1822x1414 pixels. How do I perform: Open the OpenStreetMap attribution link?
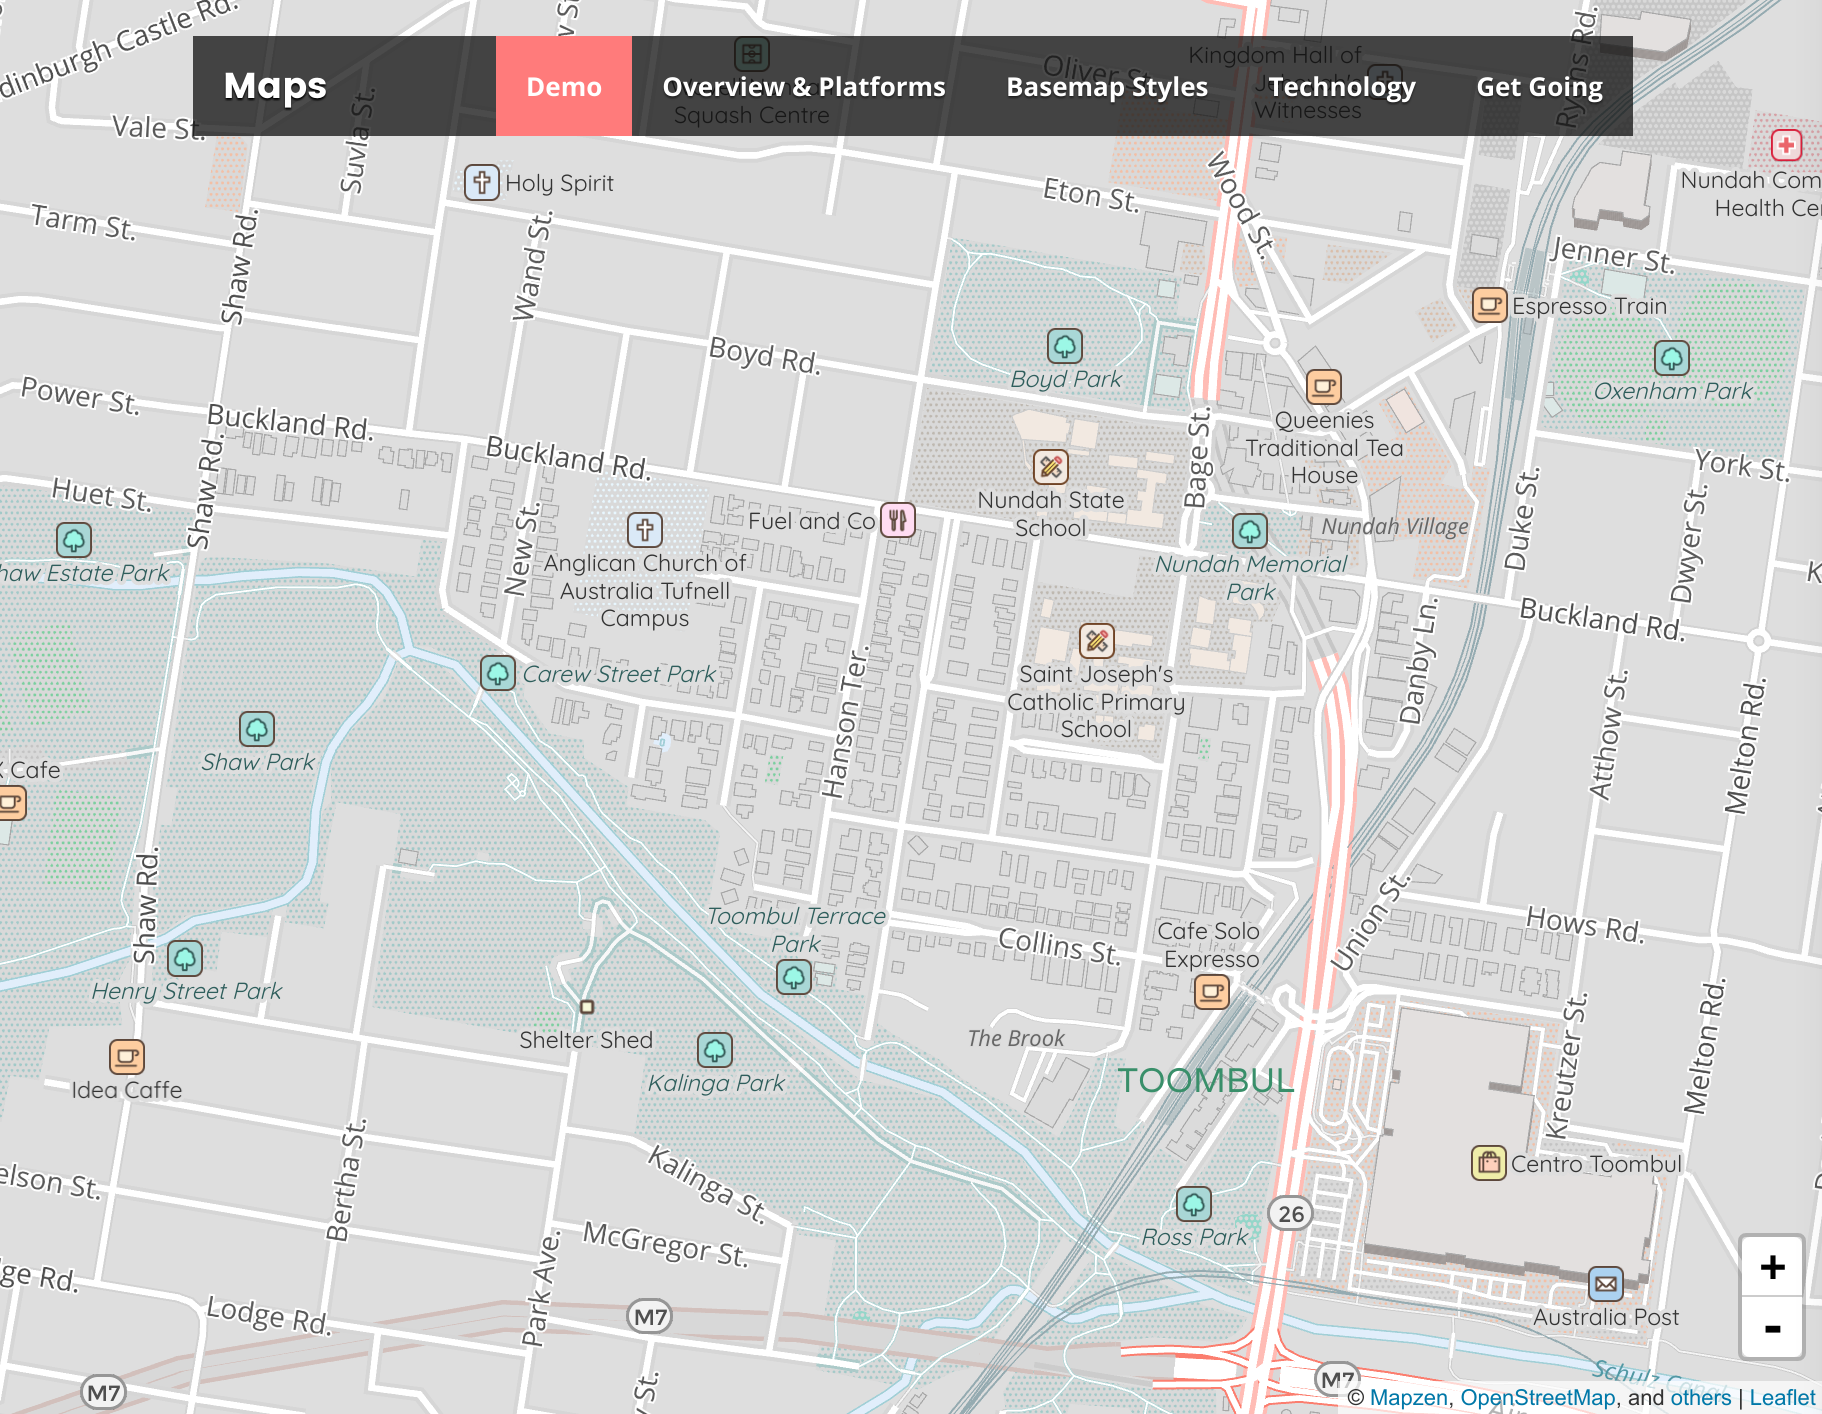pyautogui.click(x=1537, y=1397)
